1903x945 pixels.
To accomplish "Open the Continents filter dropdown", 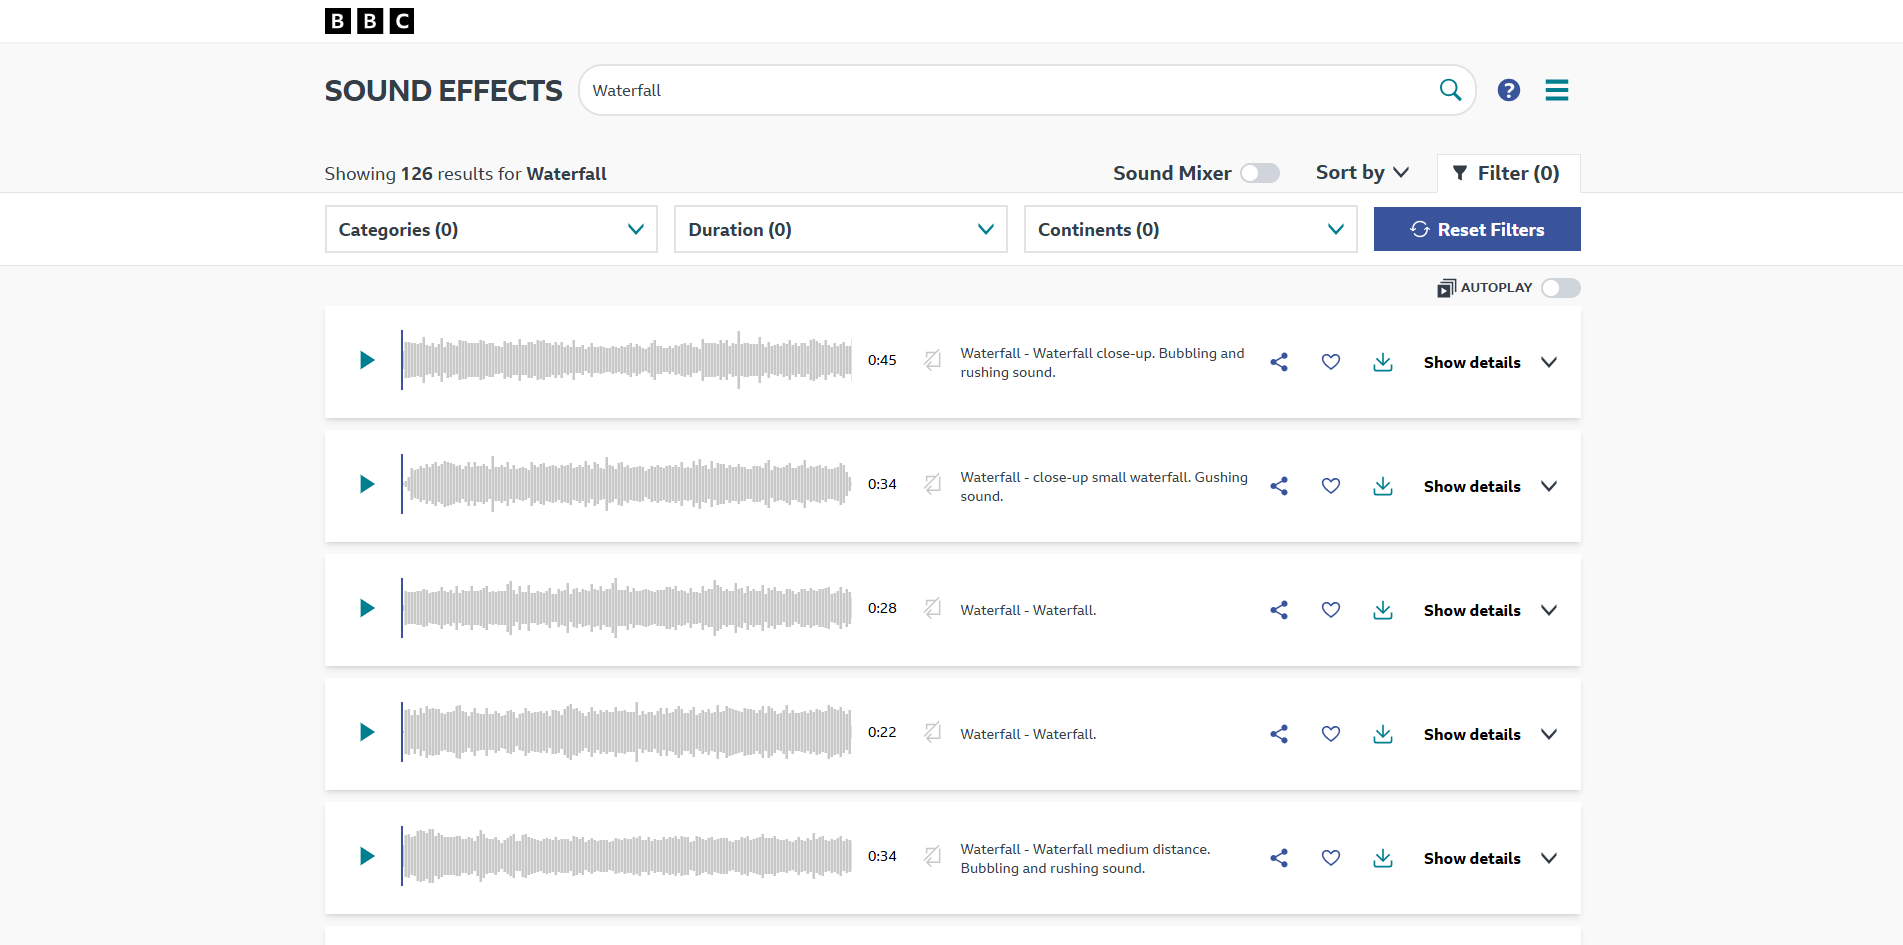I will pyautogui.click(x=1189, y=229).
